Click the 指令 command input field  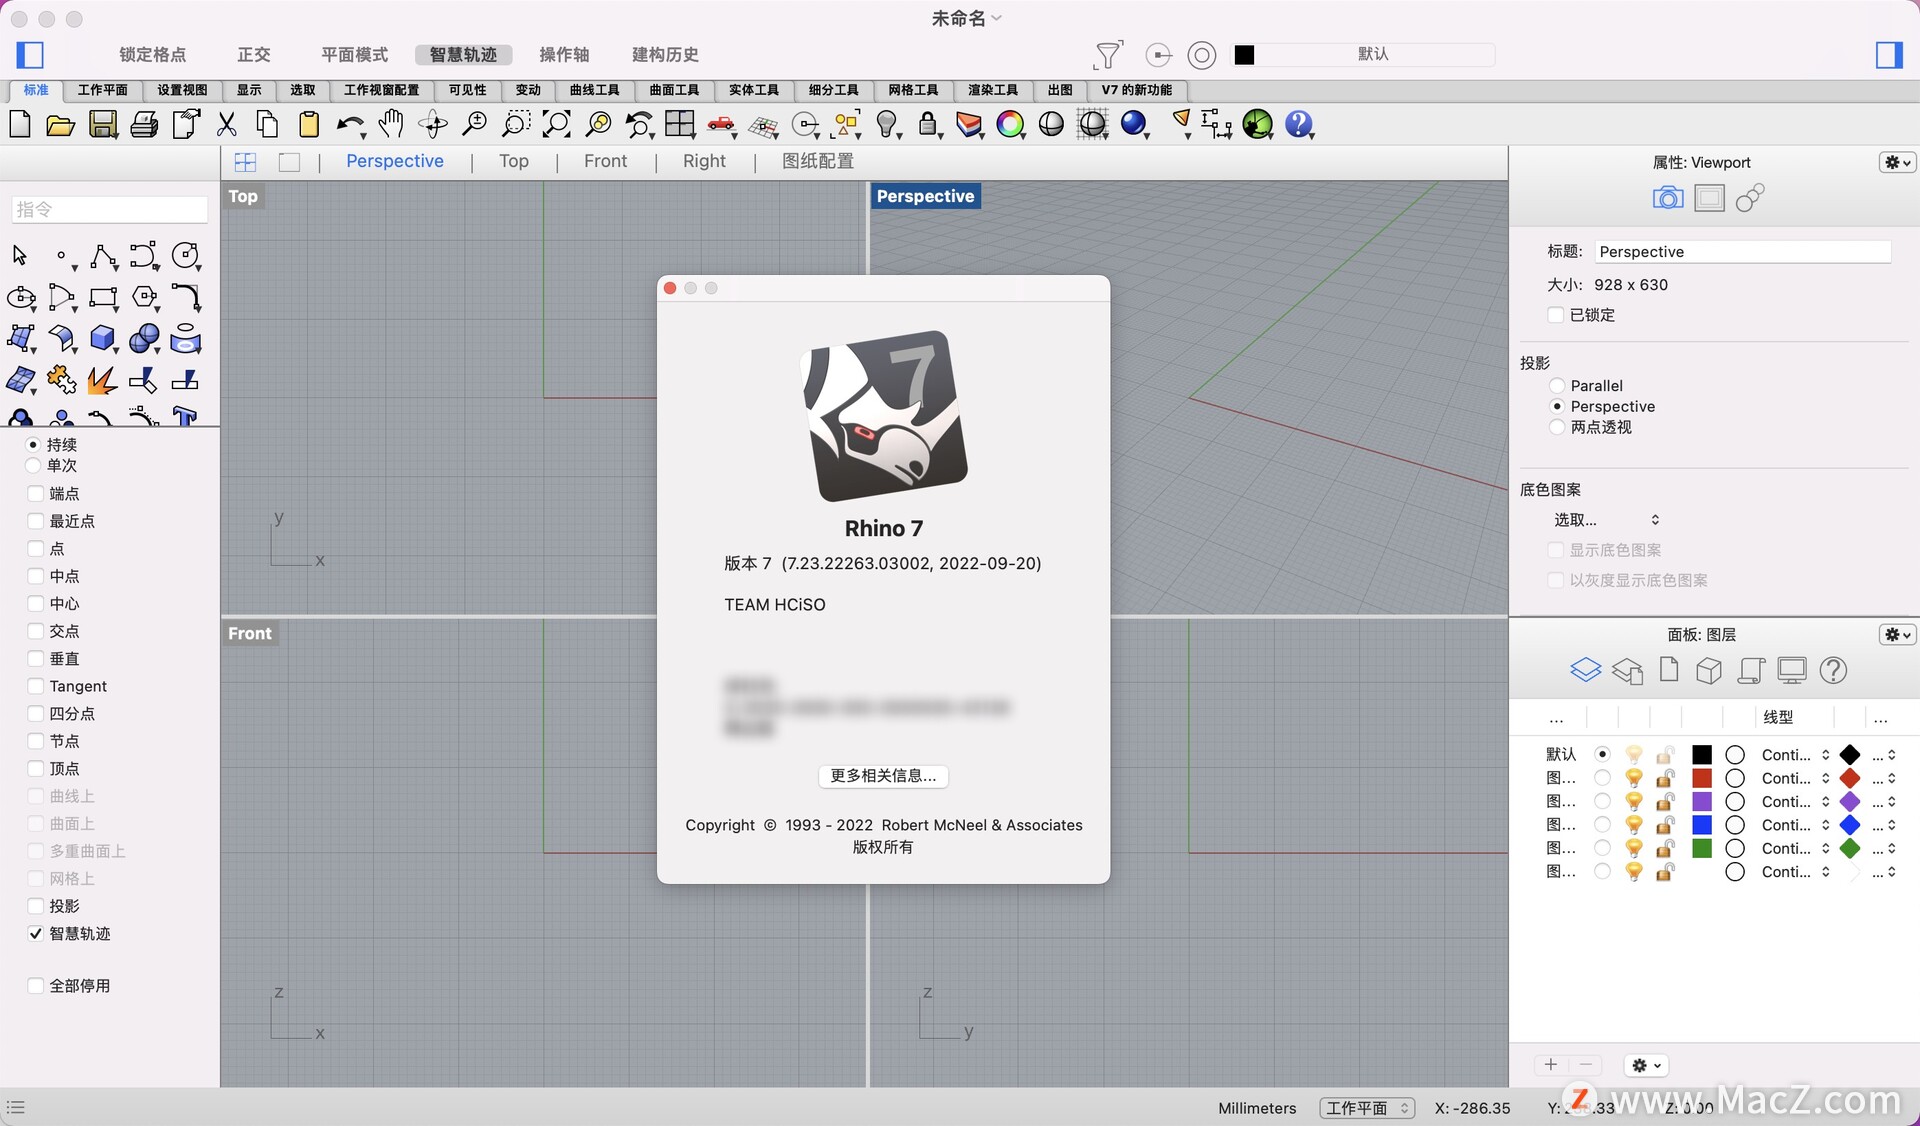(109, 209)
